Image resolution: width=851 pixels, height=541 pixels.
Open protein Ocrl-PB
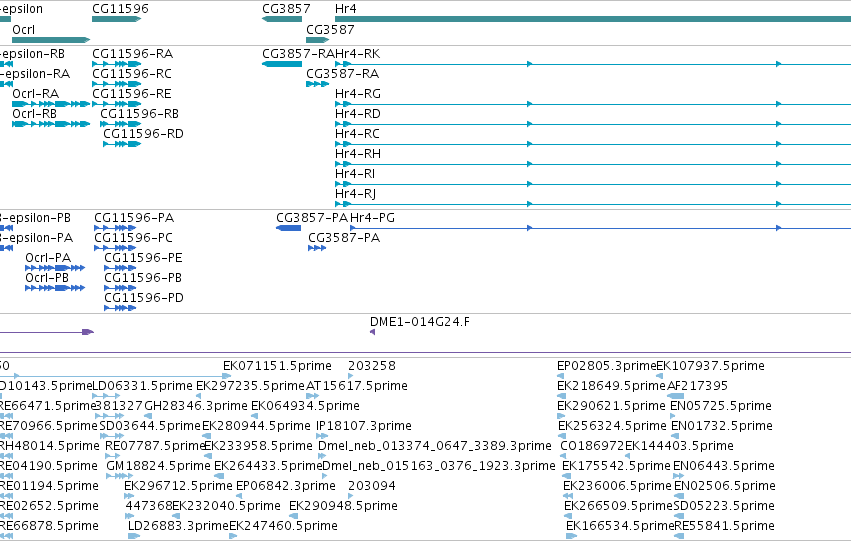(x=55, y=288)
